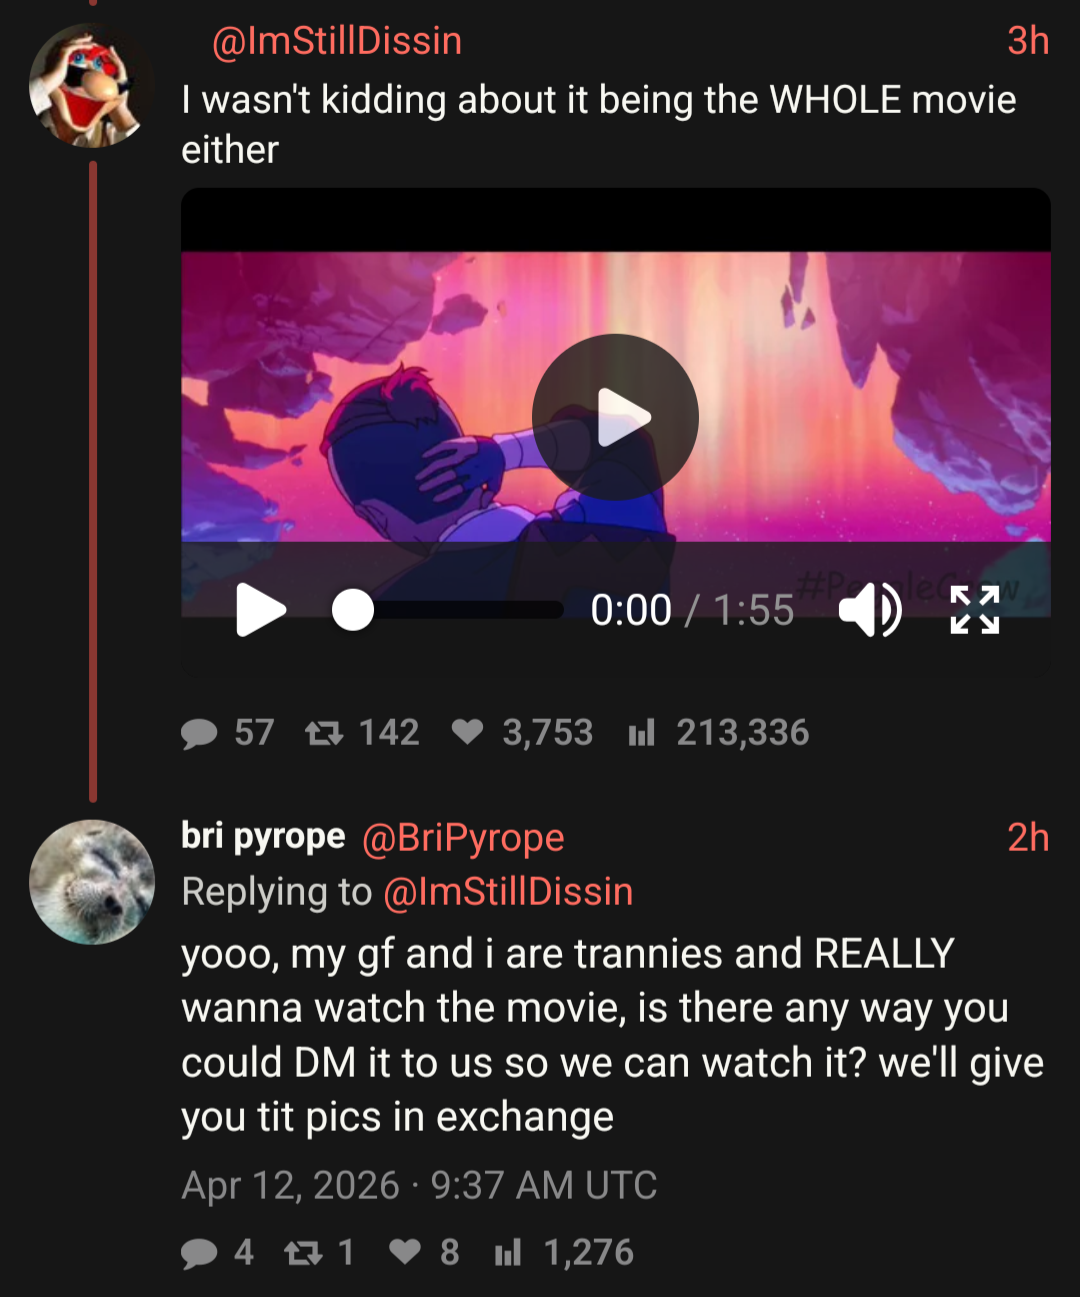This screenshot has height=1297, width=1080.
Task: Like the post with 3,753 likes
Action: (467, 732)
